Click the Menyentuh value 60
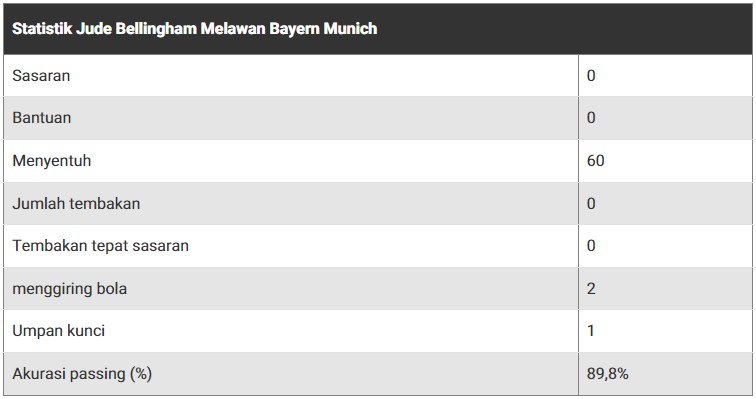Image resolution: width=756 pixels, height=399 pixels. pyautogui.click(x=595, y=160)
